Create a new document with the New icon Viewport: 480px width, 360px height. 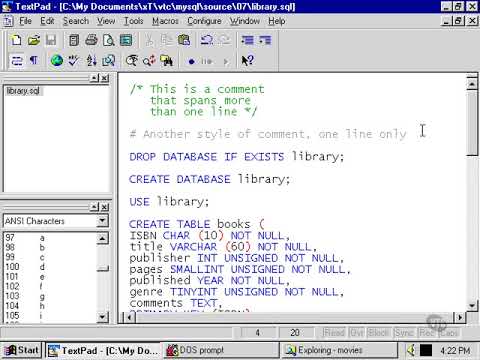[x=16, y=40]
